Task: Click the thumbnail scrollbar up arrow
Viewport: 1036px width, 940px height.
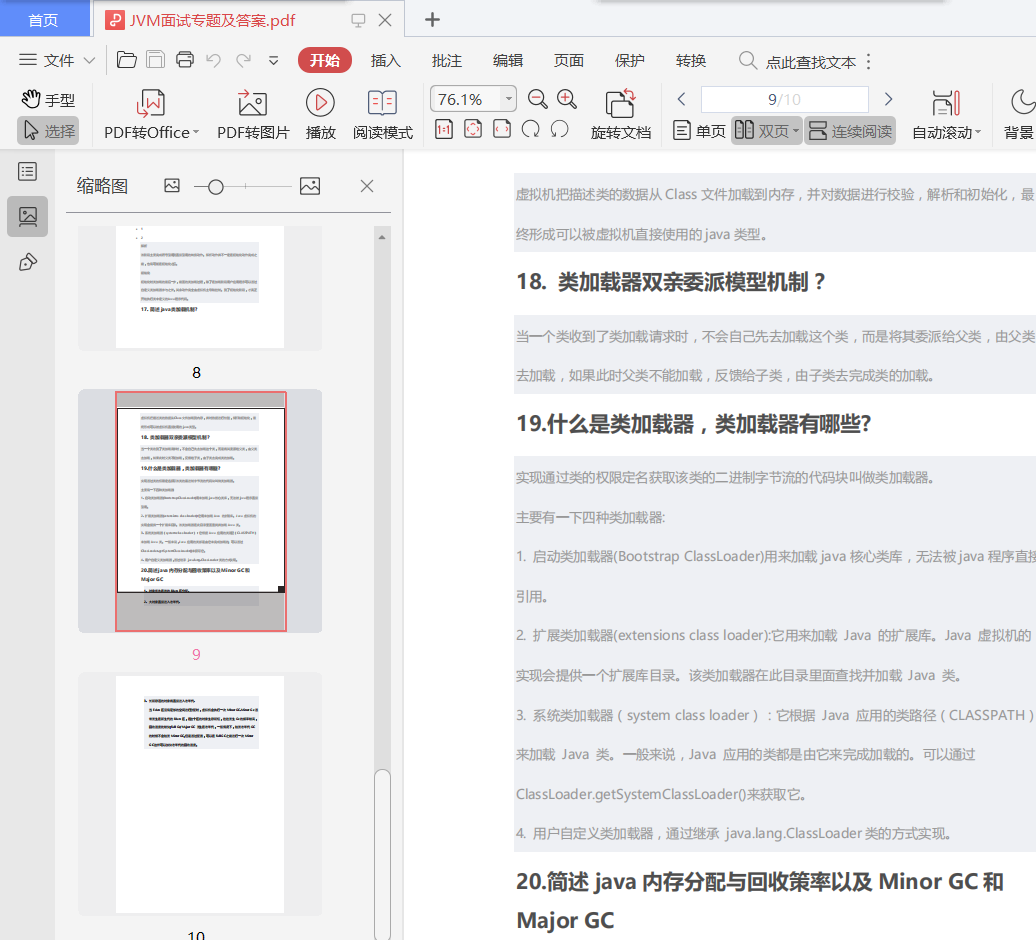Action: tap(382, 236)
